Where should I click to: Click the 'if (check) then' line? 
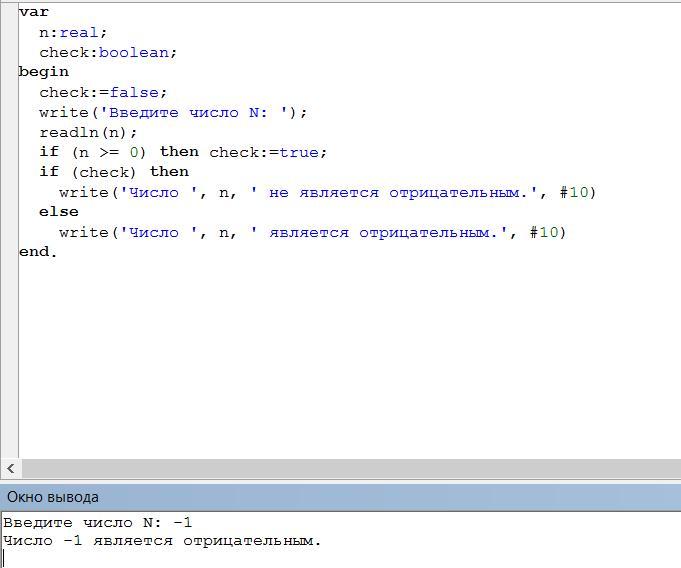pyautogui.click(x=114, y=172)
